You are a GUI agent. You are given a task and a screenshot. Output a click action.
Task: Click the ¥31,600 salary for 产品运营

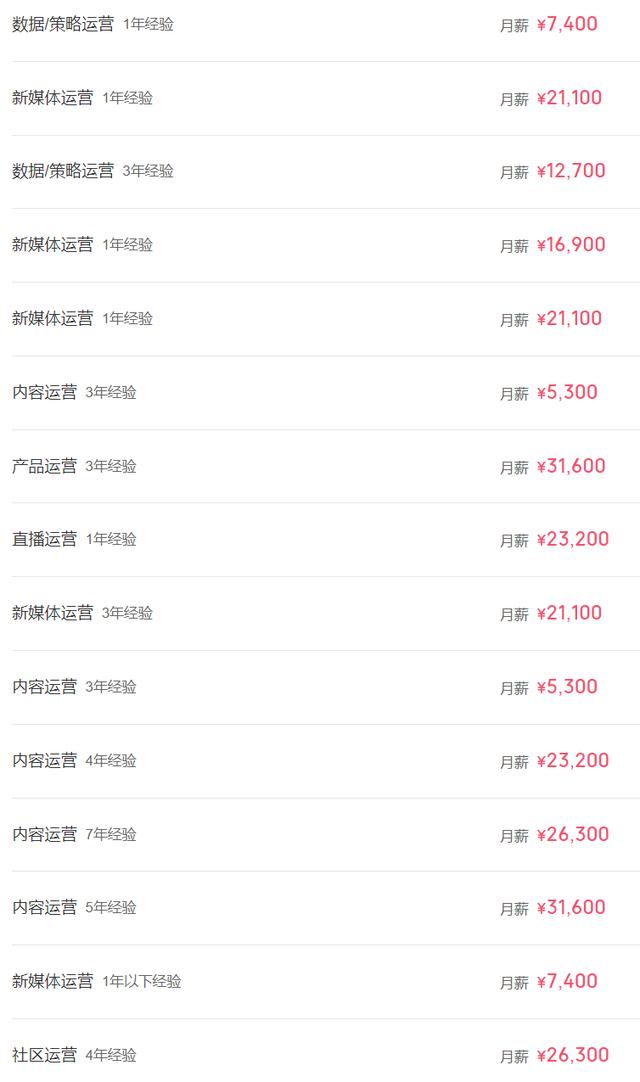[x=571, y=466]
